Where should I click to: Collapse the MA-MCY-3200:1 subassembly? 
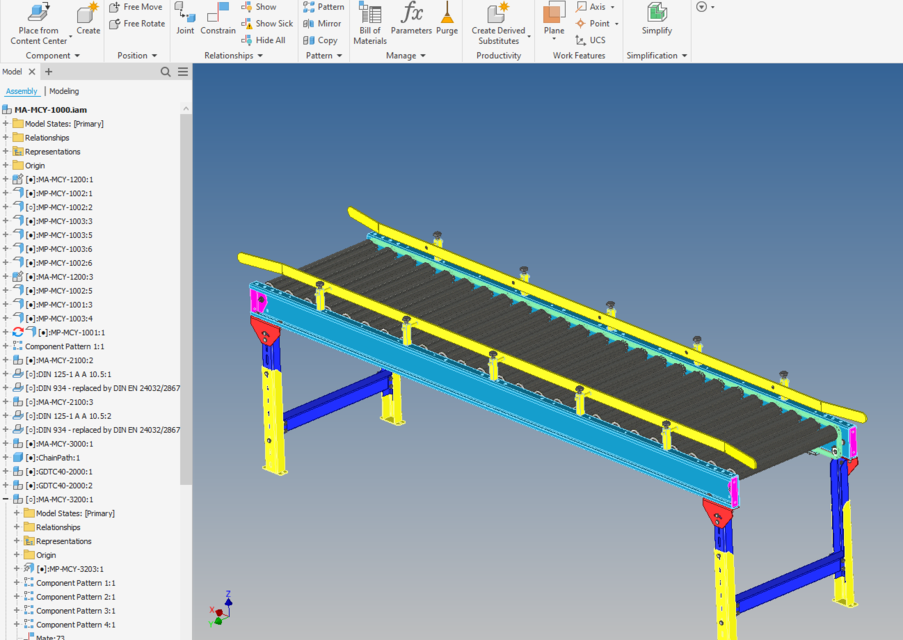[x=8, y=498]
